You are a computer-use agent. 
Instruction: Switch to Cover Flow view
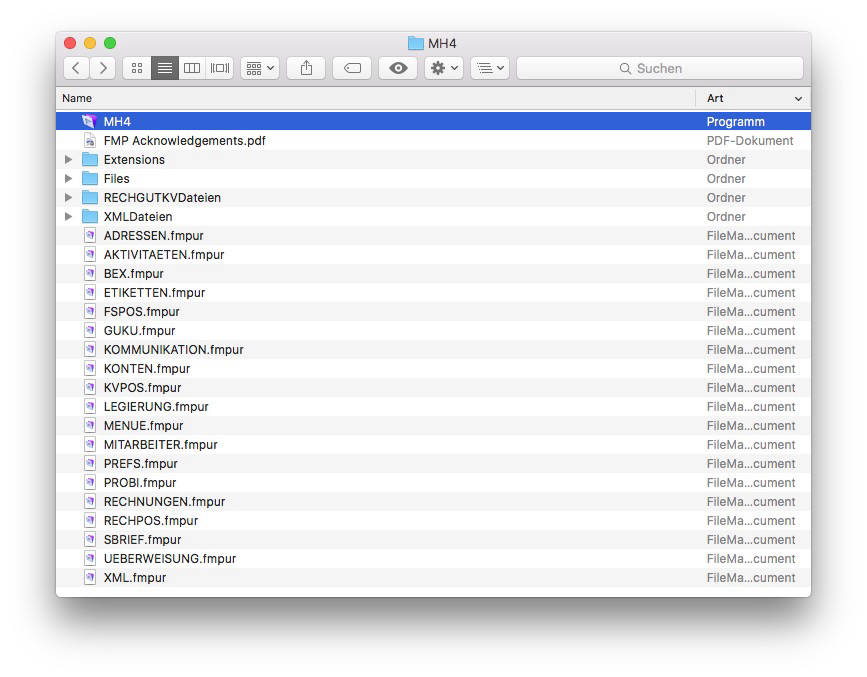220,68
